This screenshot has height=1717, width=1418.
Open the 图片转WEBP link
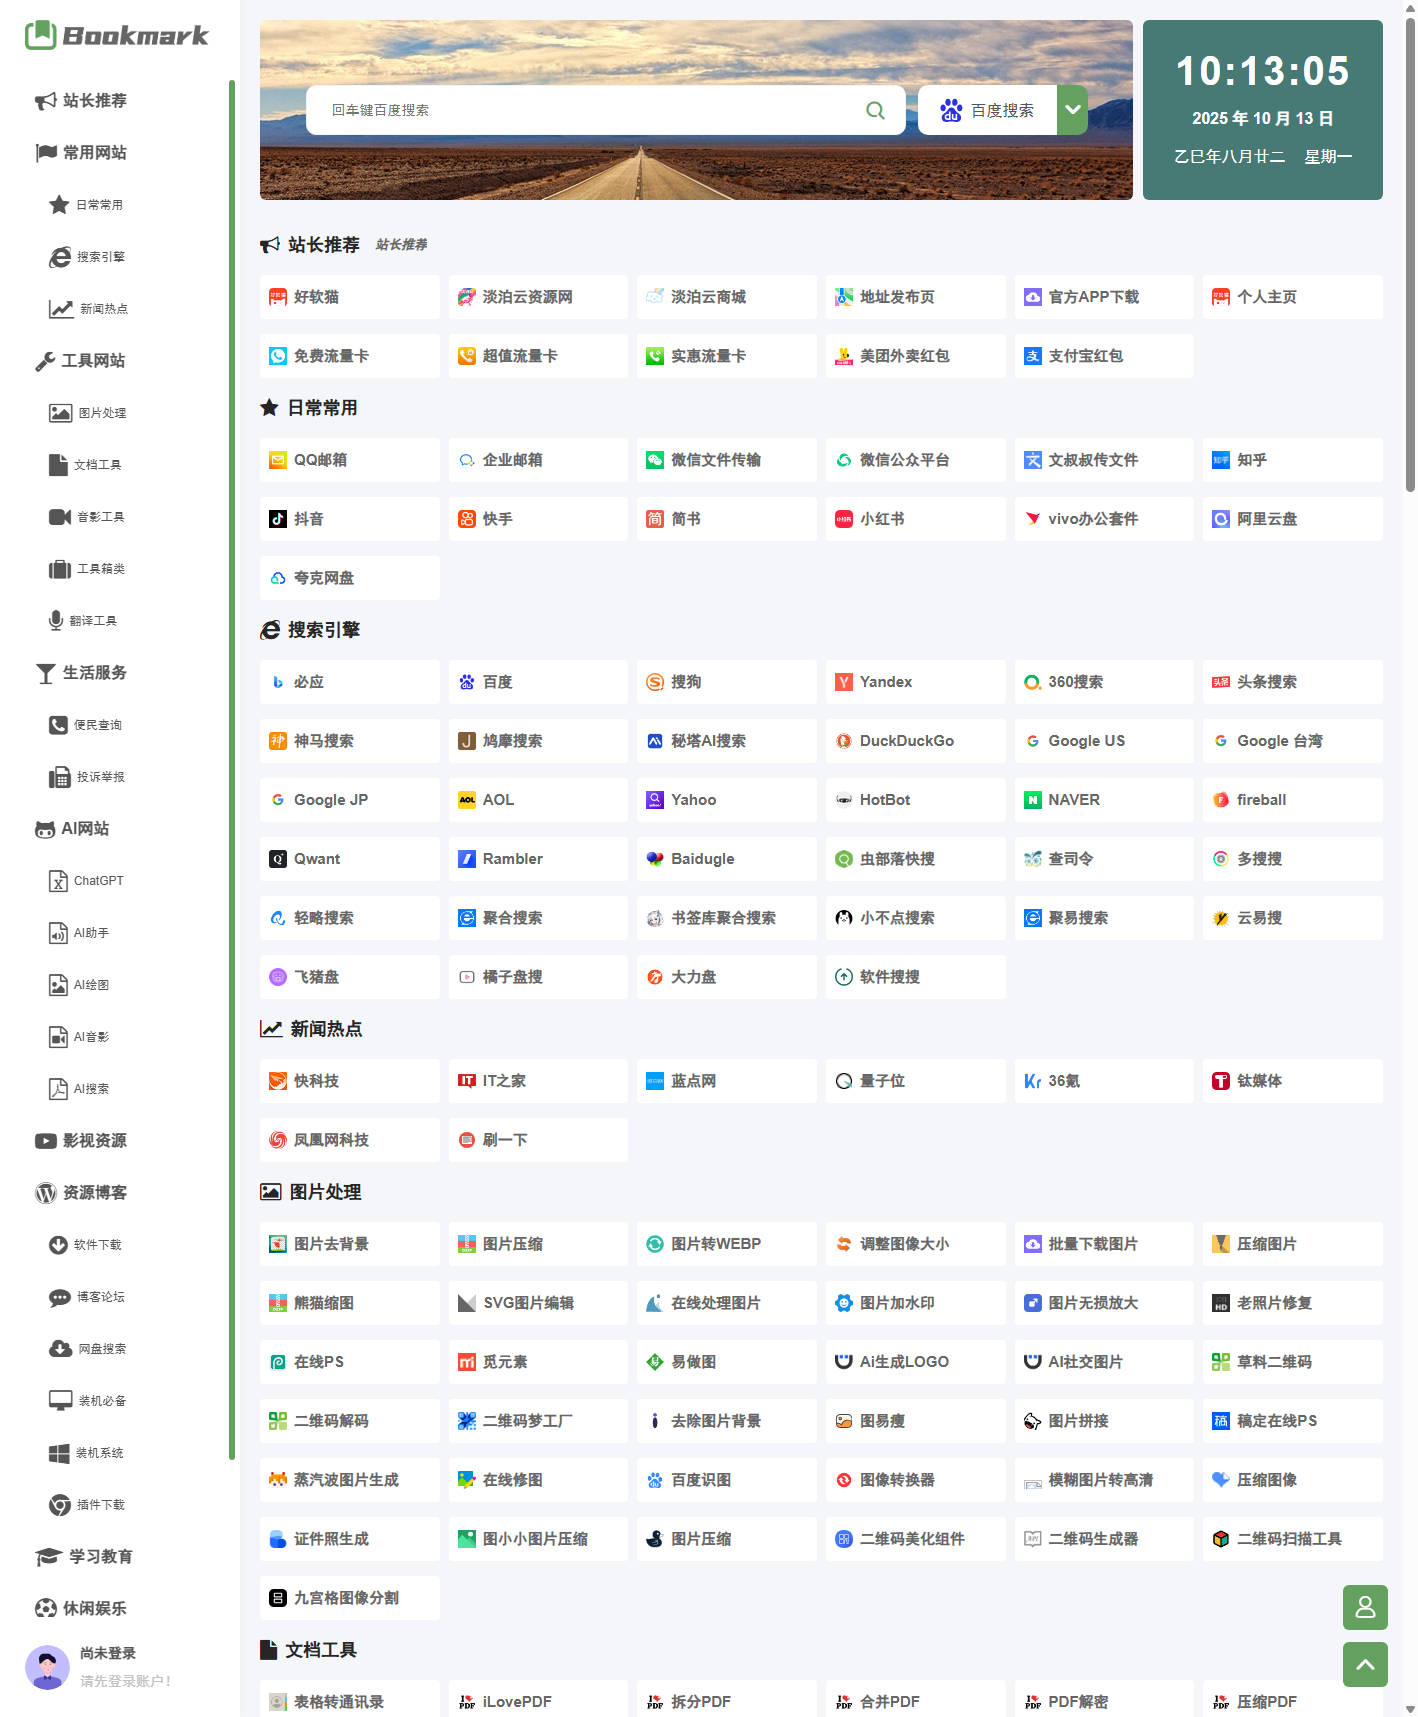[726, 1244]
